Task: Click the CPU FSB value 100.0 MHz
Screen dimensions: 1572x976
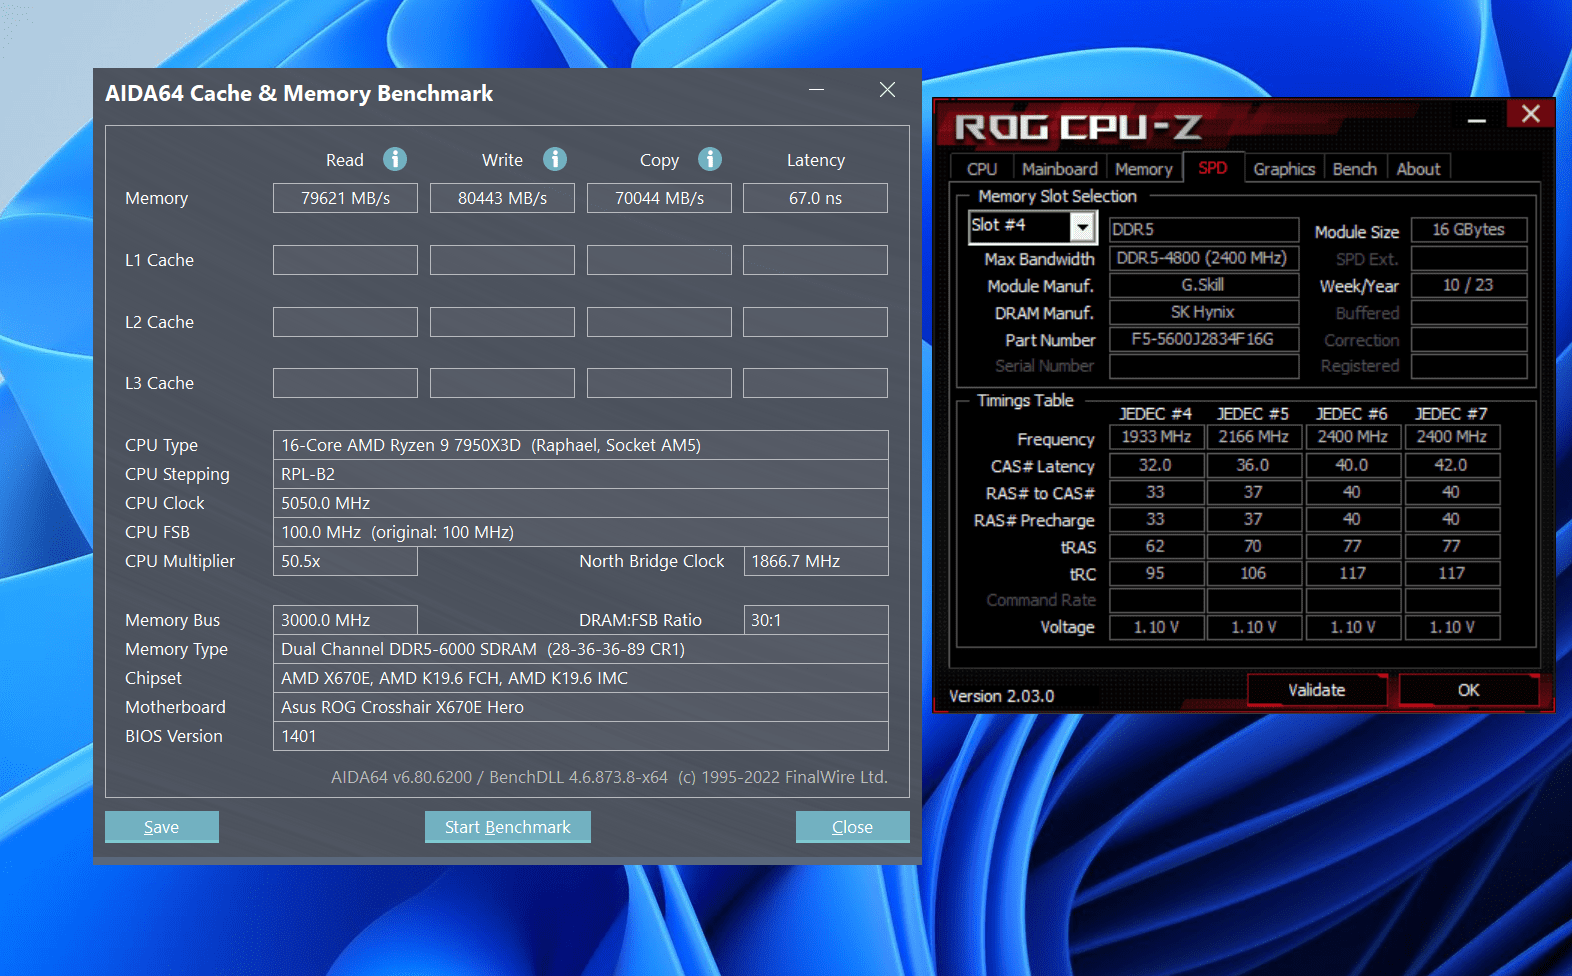Action: [x=581, y=532]
